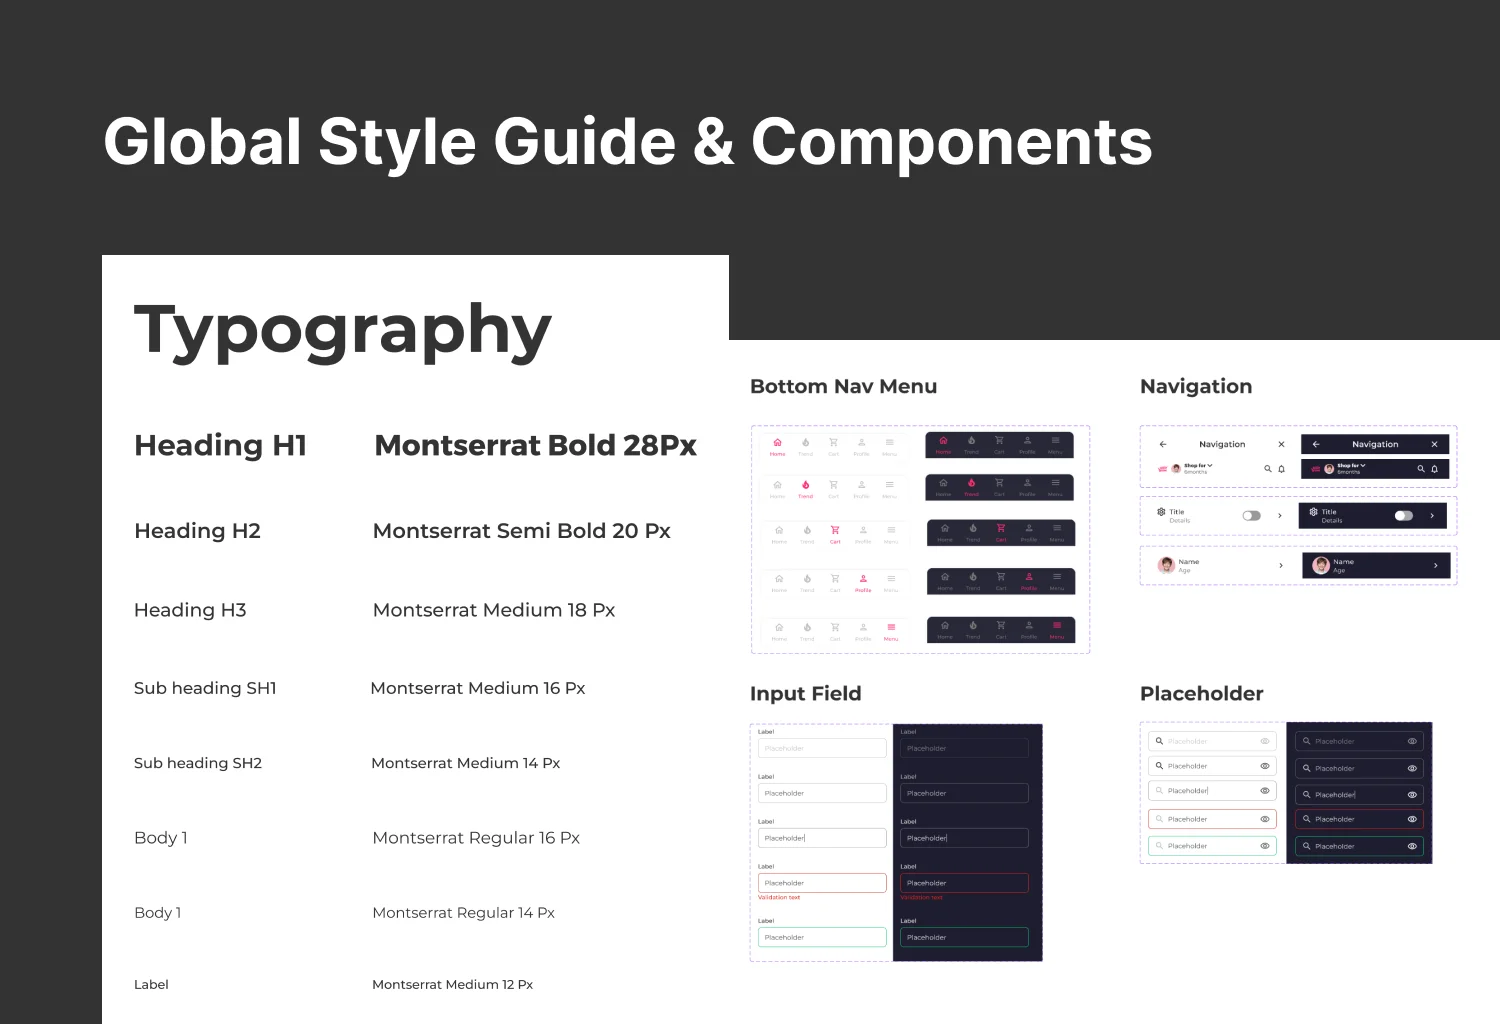Close the dark Navigation bar with the X

(1434, 444)
